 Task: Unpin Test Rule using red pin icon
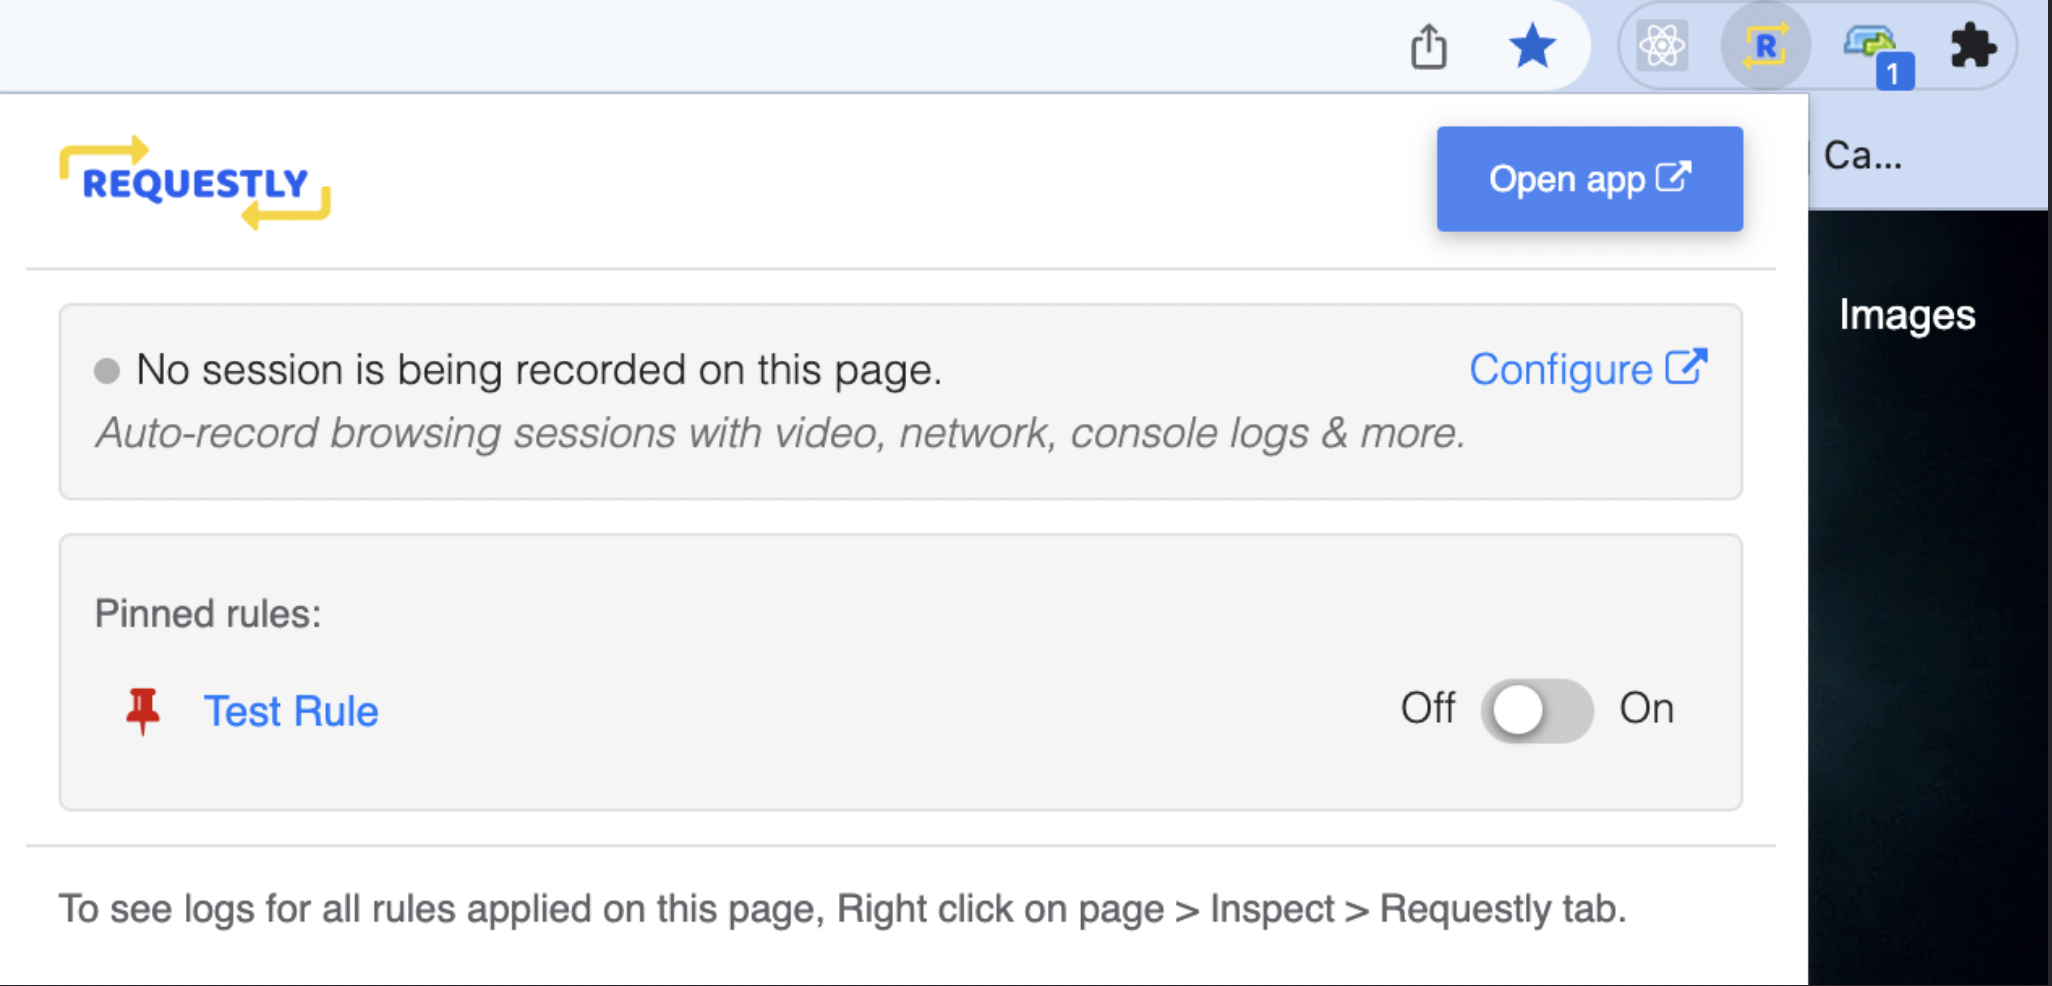[143, 710]
